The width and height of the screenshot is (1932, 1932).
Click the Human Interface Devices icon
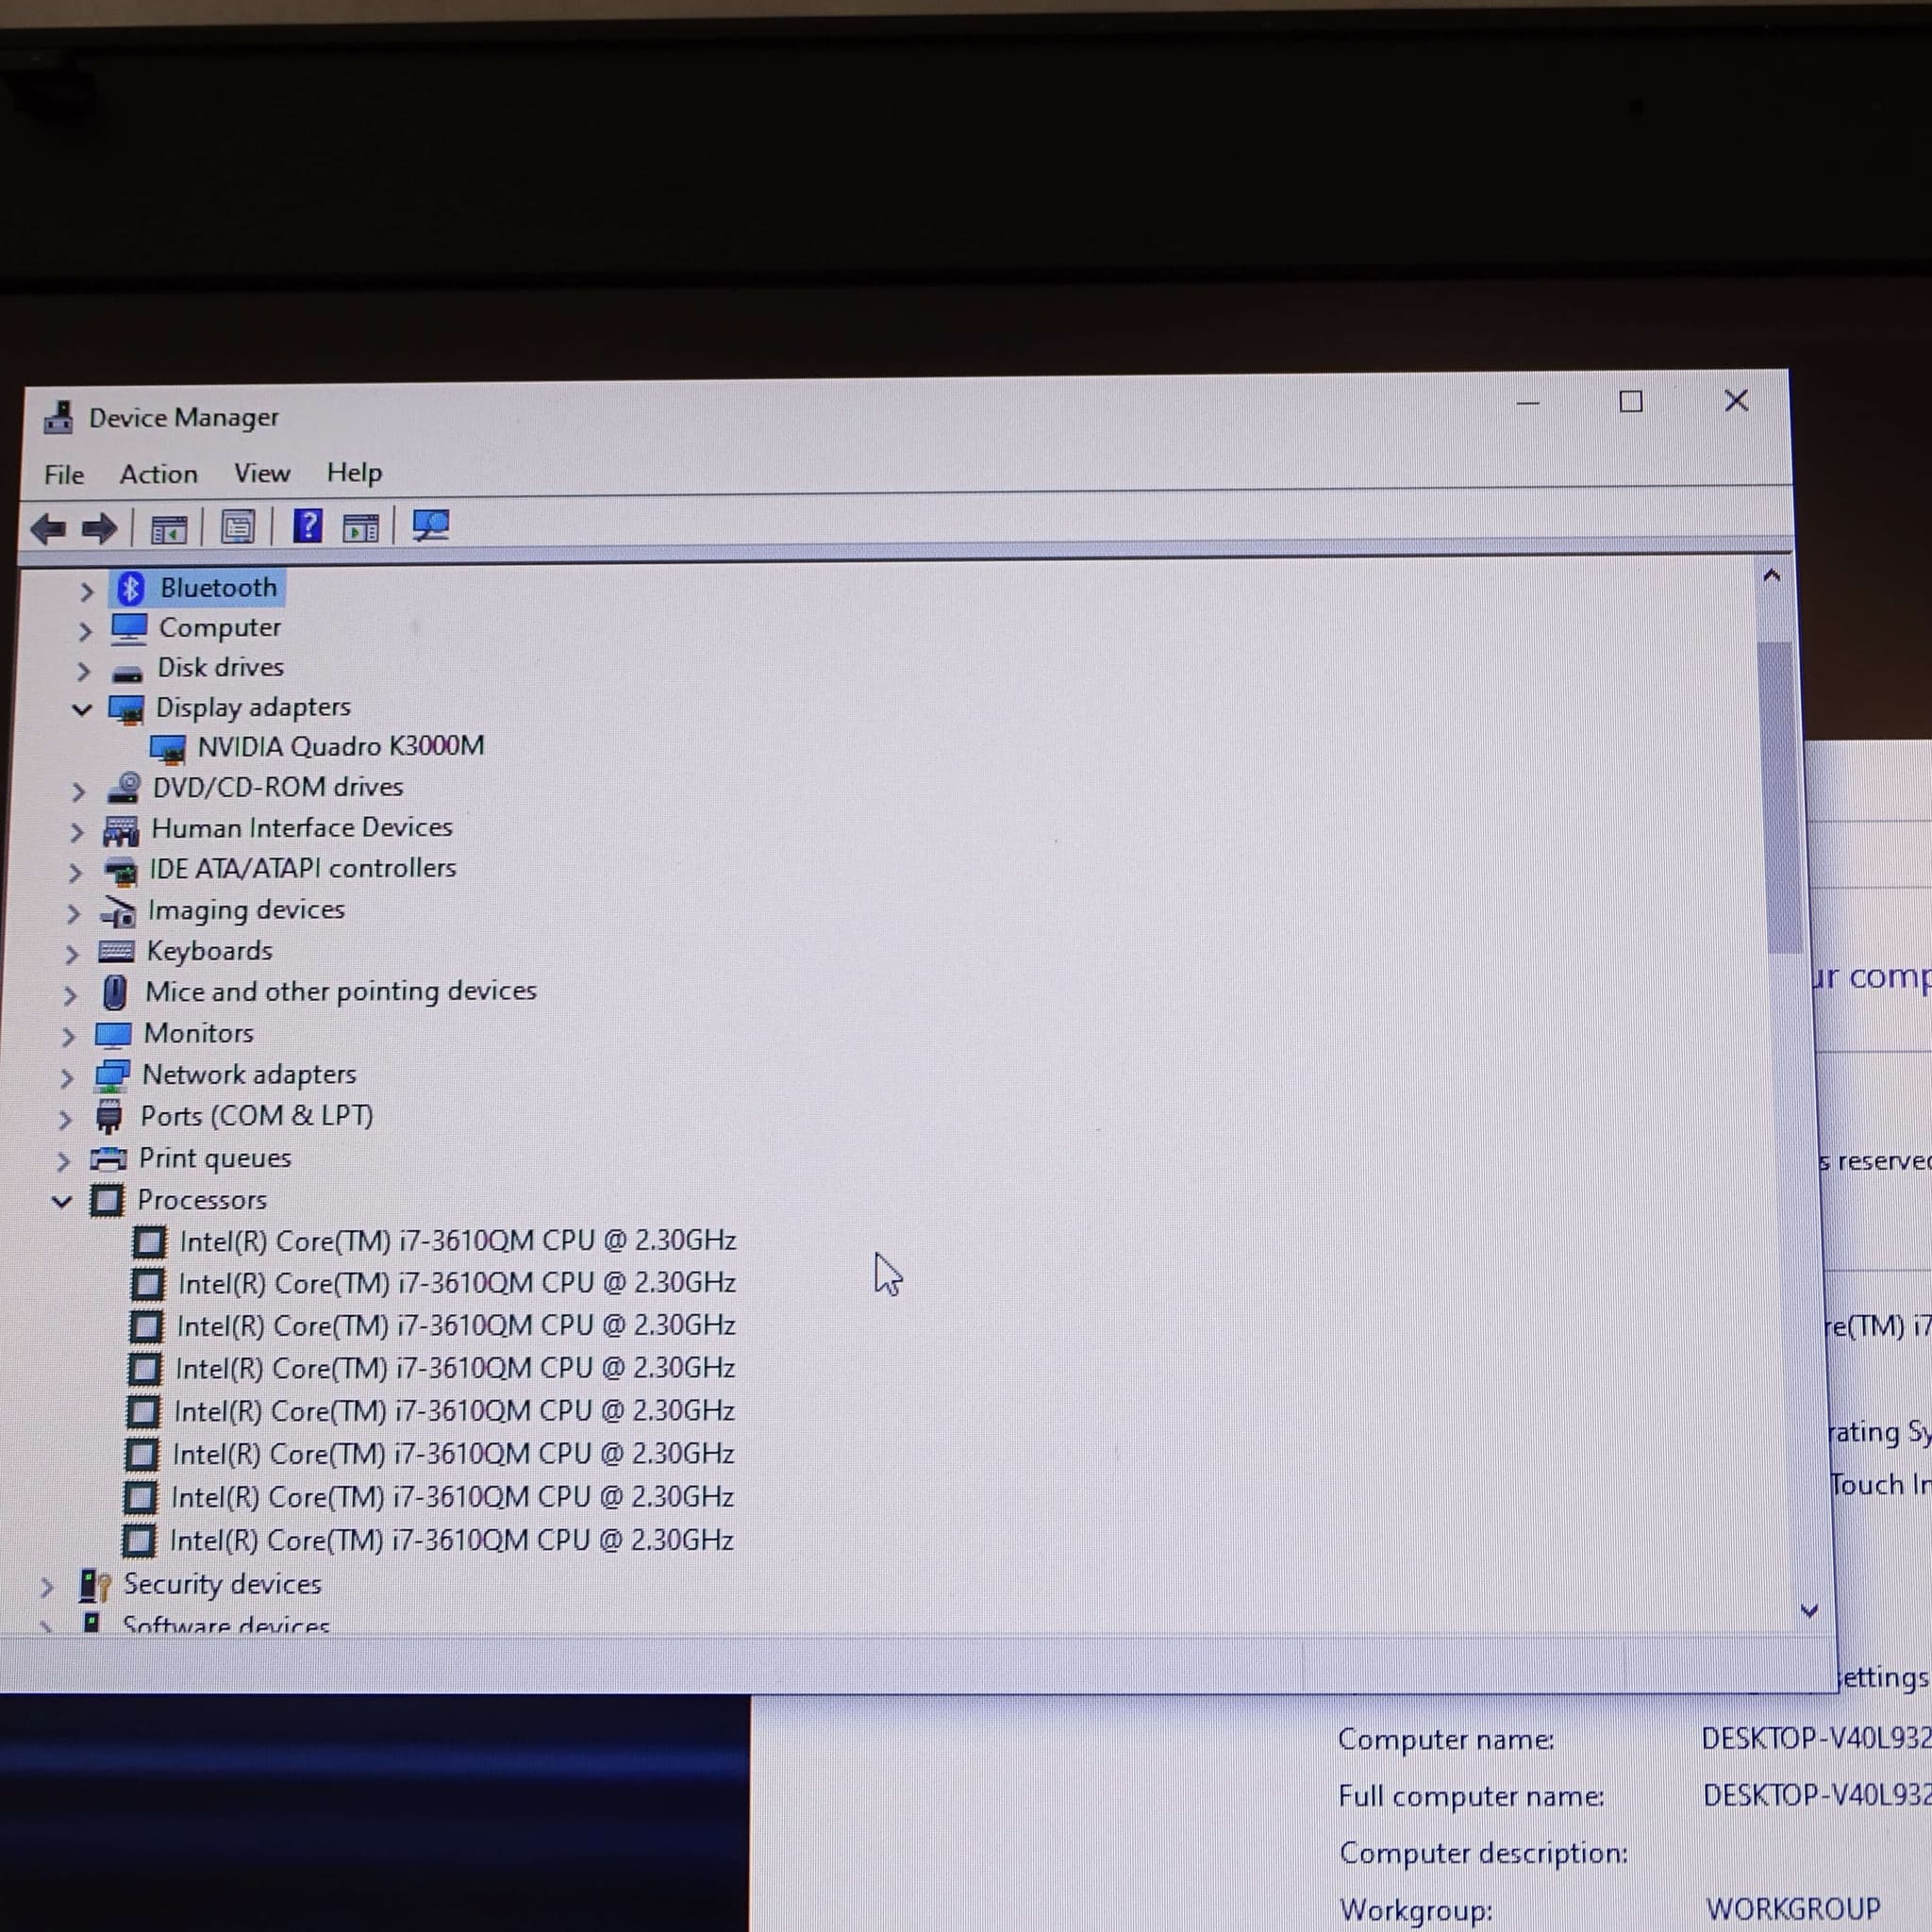point(121,829)
